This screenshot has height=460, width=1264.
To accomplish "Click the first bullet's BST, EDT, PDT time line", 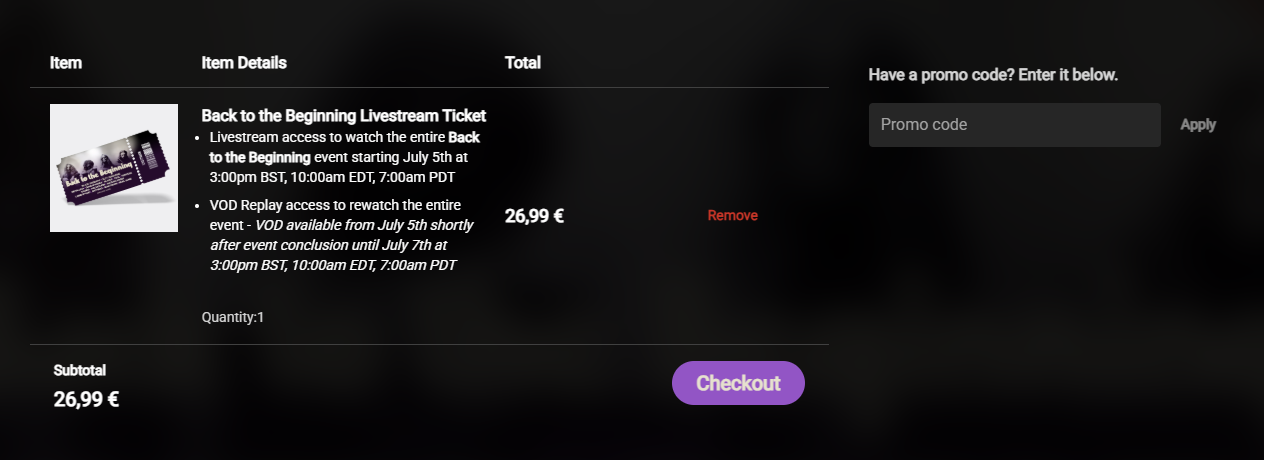I will (333, 177).
